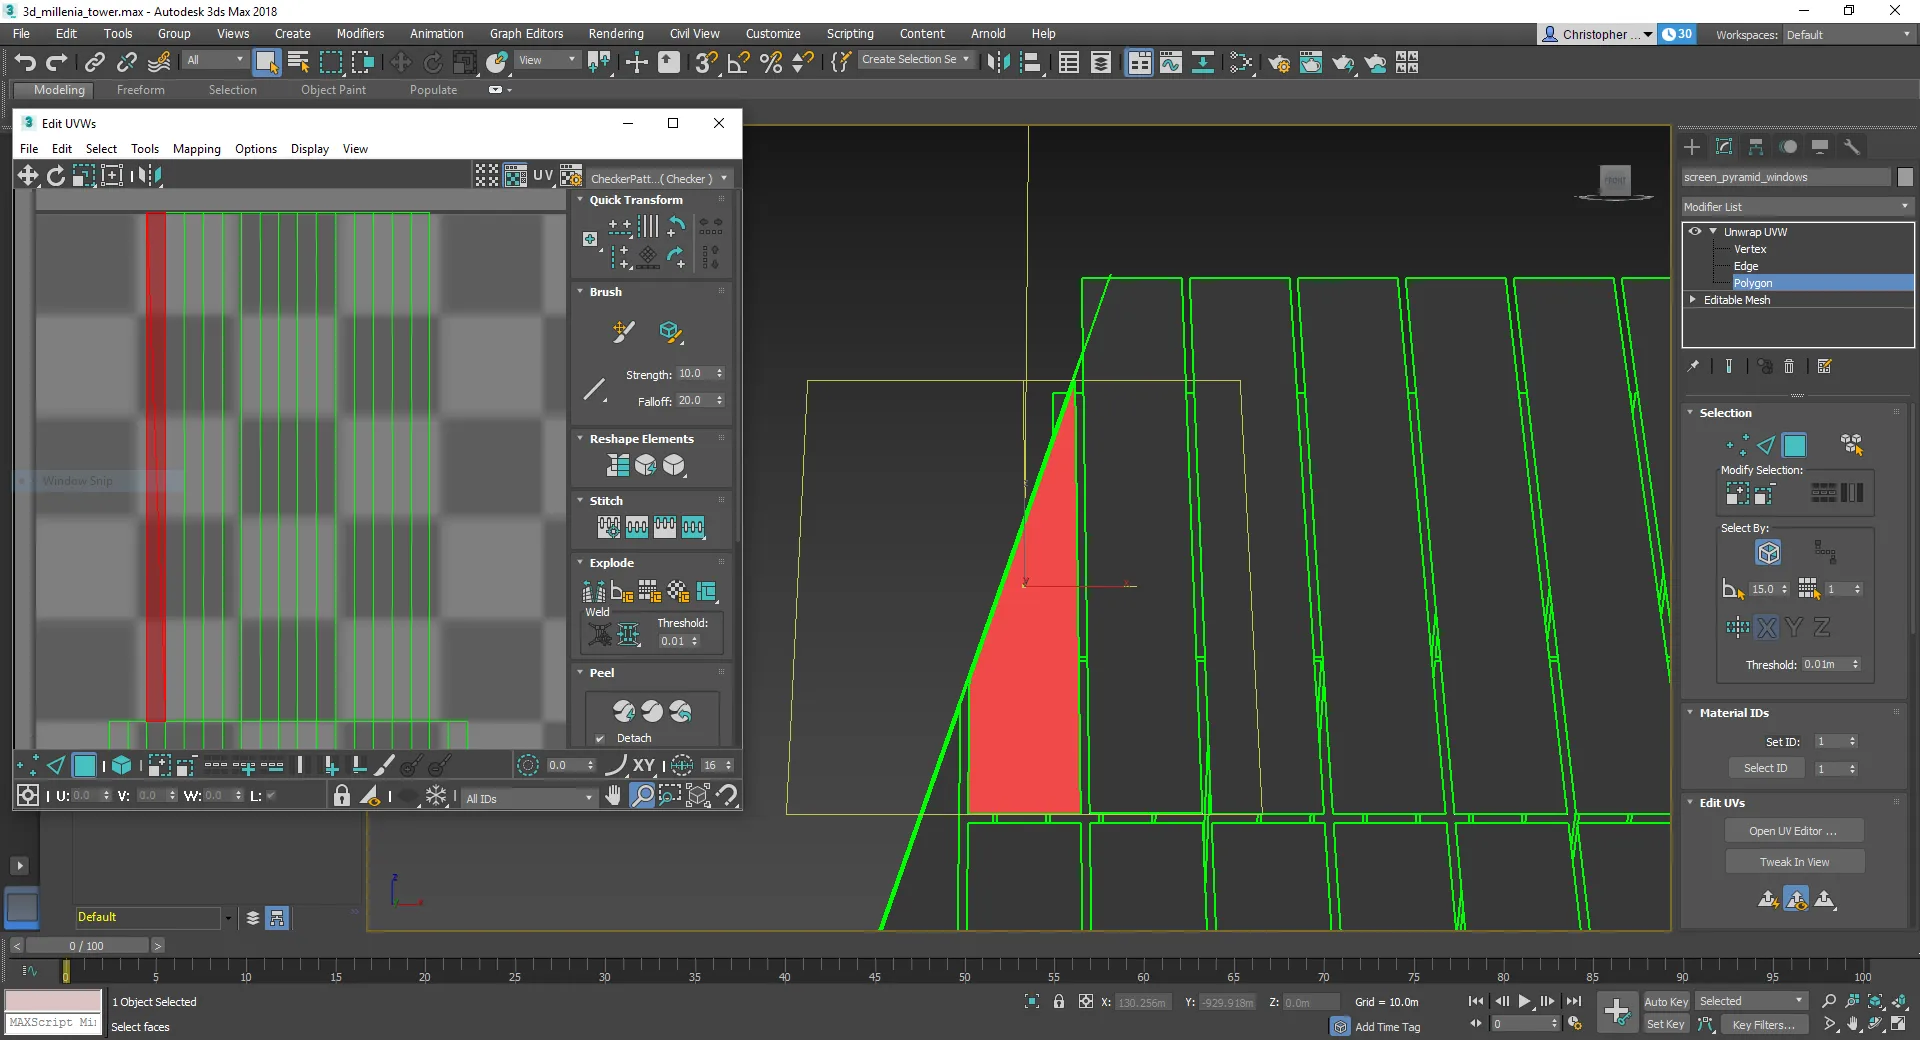Toggle the Auto Key button
This screenshot has width=1920, height=1040.
point(1665,1001)
